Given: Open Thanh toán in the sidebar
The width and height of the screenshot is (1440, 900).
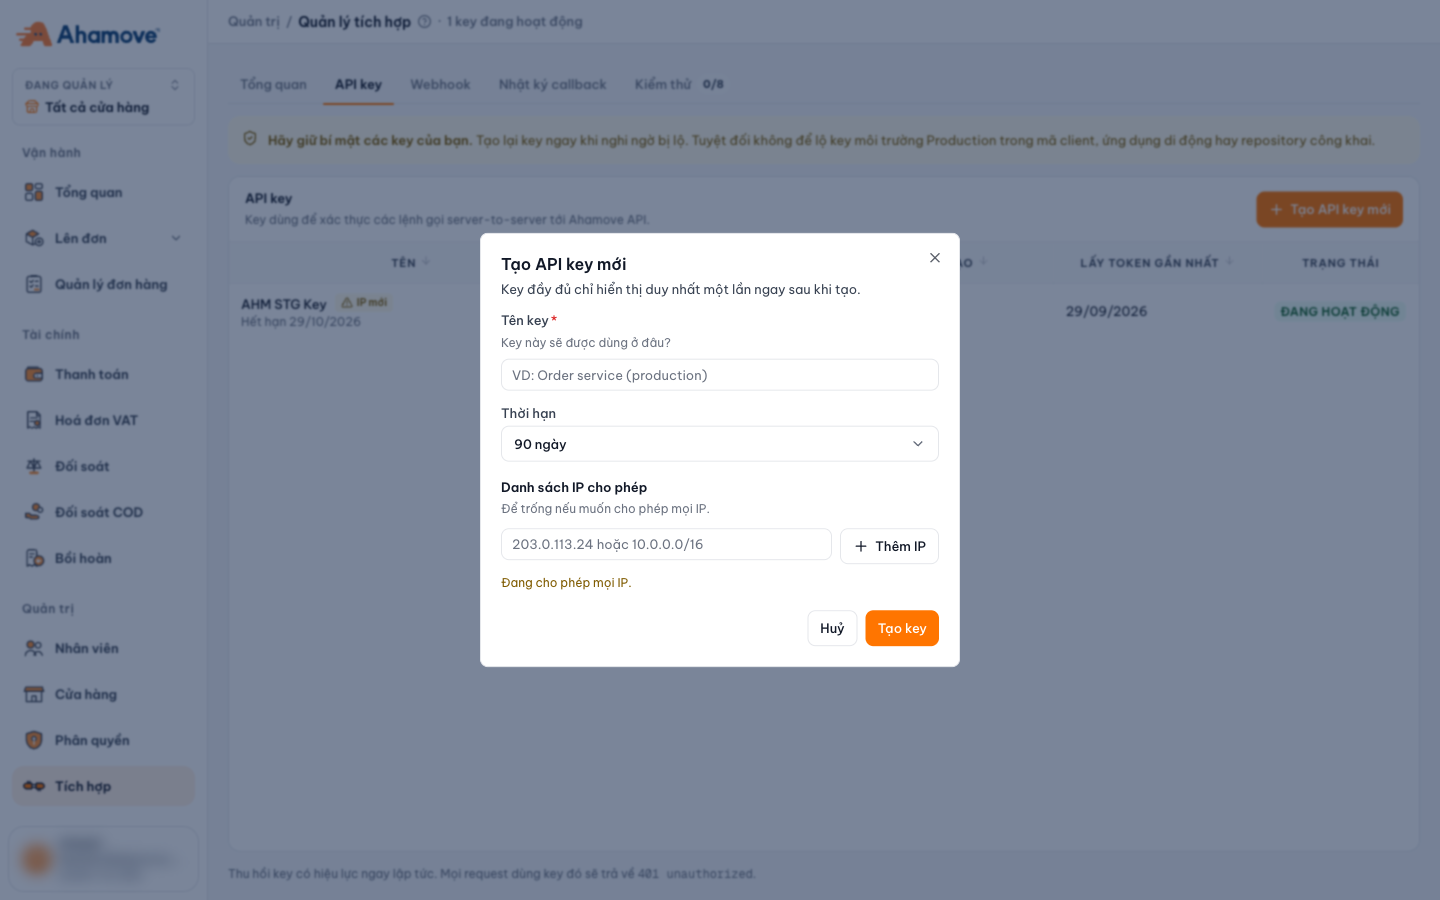Looking at the screenshot, I should coord(103,374).
